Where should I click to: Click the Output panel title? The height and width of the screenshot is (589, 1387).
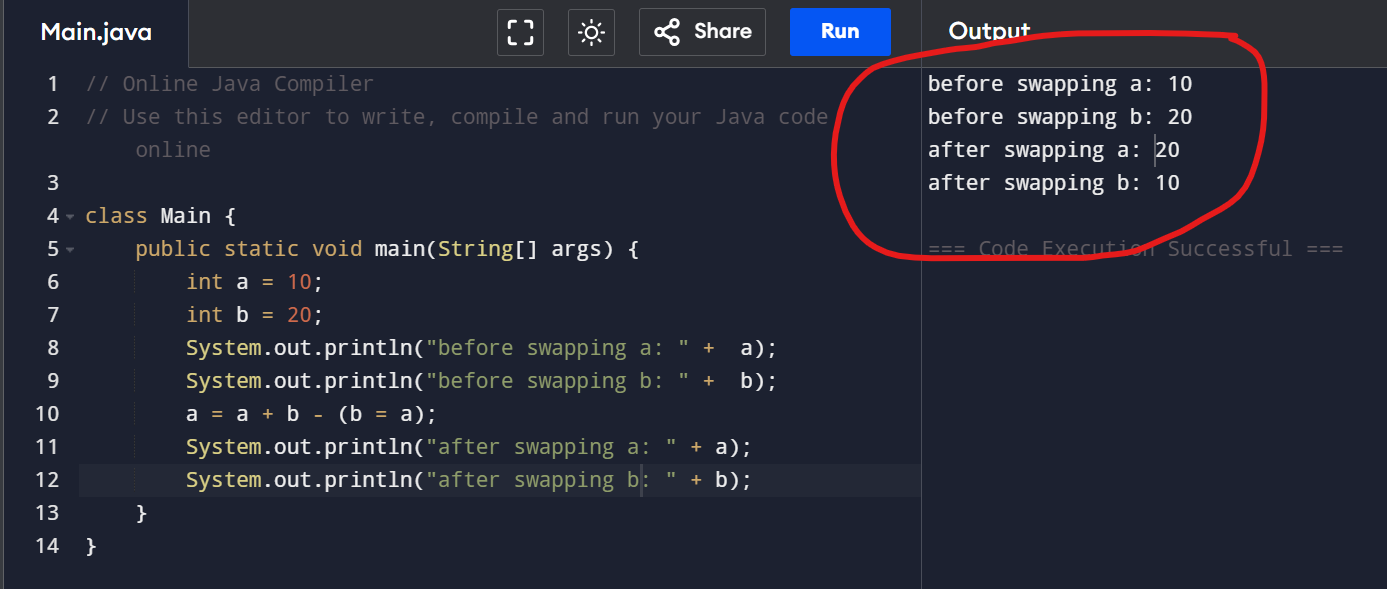[x=989, y=31]
